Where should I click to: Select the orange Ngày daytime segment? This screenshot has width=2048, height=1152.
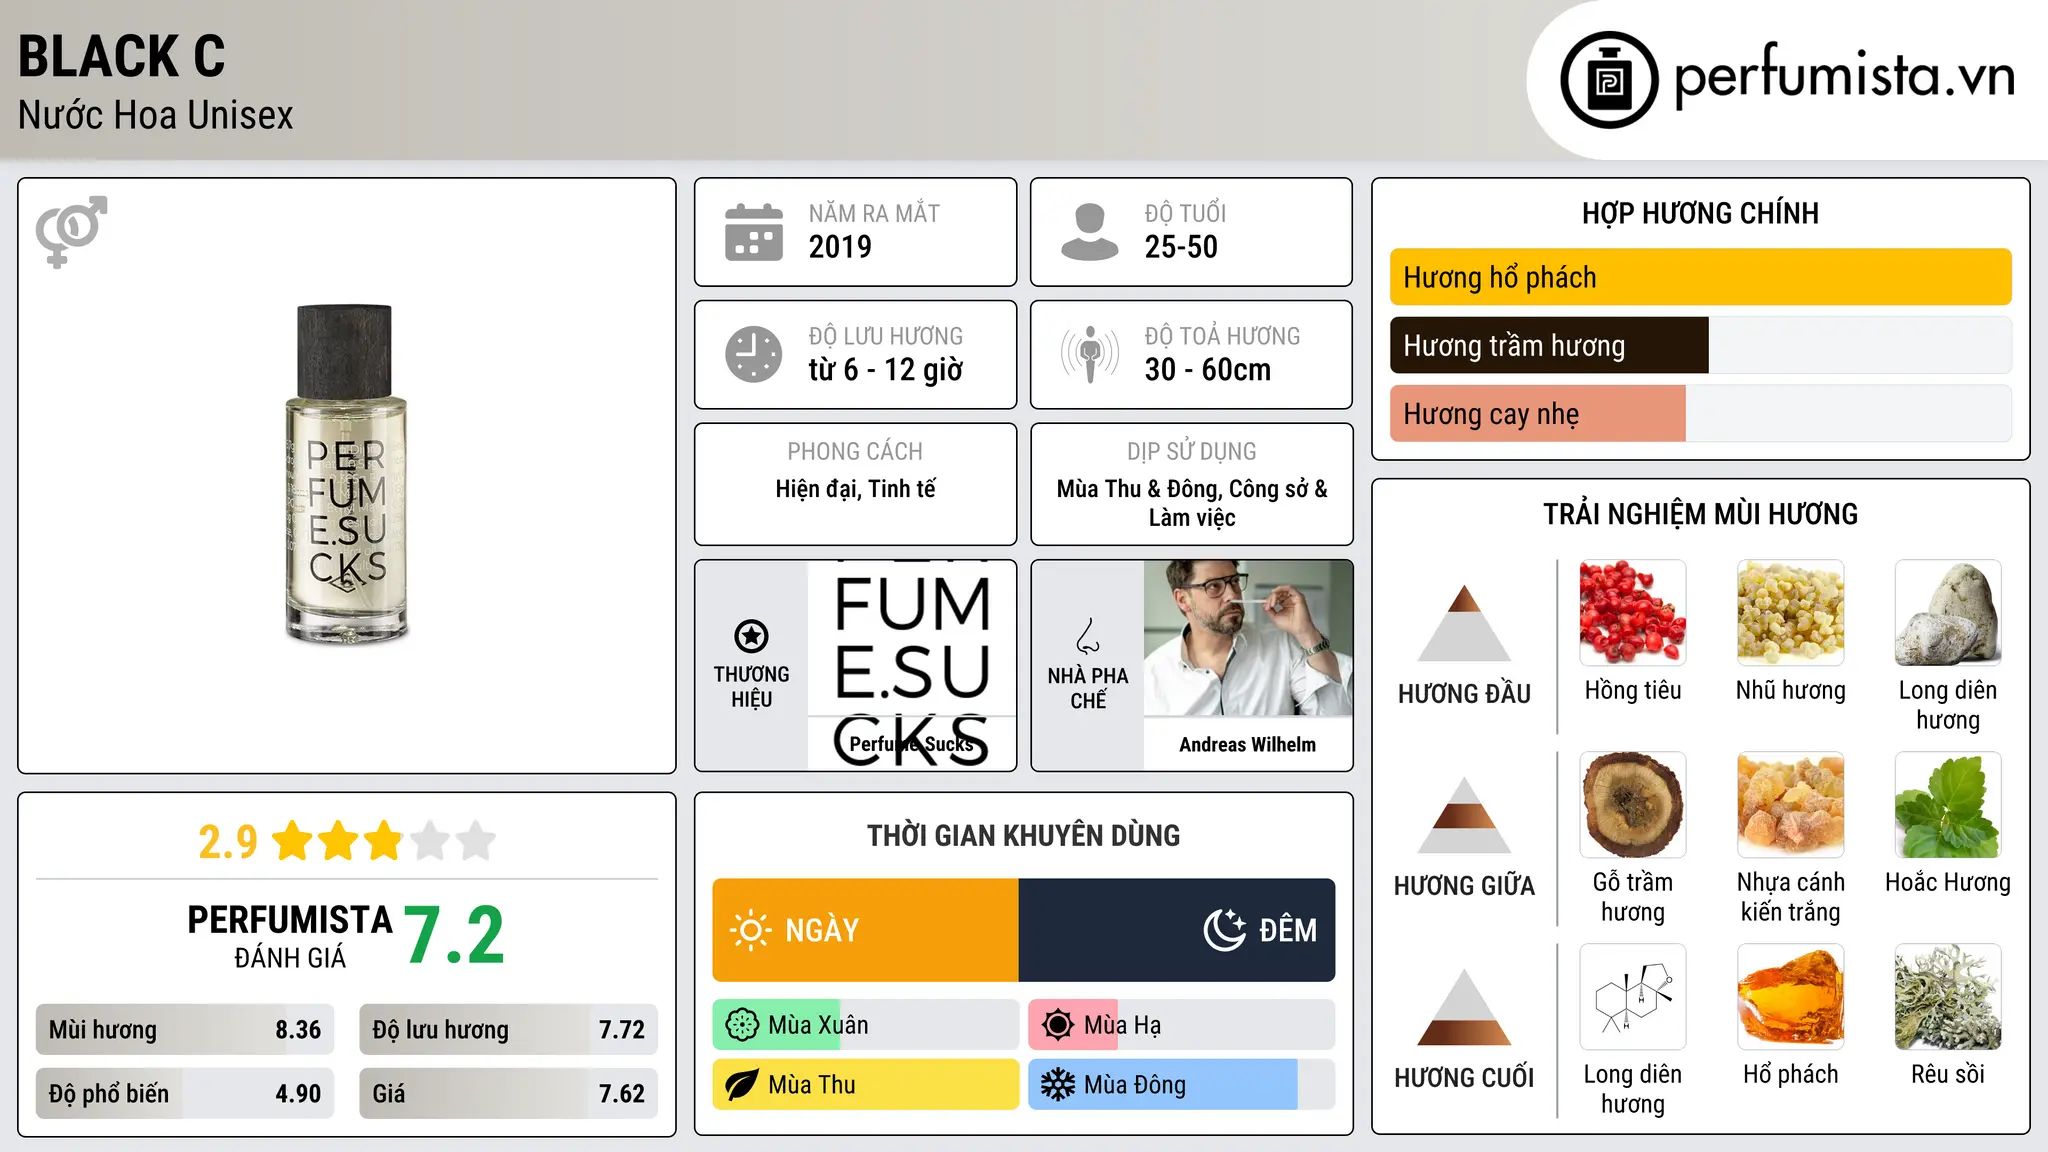(x=865, y=930)
